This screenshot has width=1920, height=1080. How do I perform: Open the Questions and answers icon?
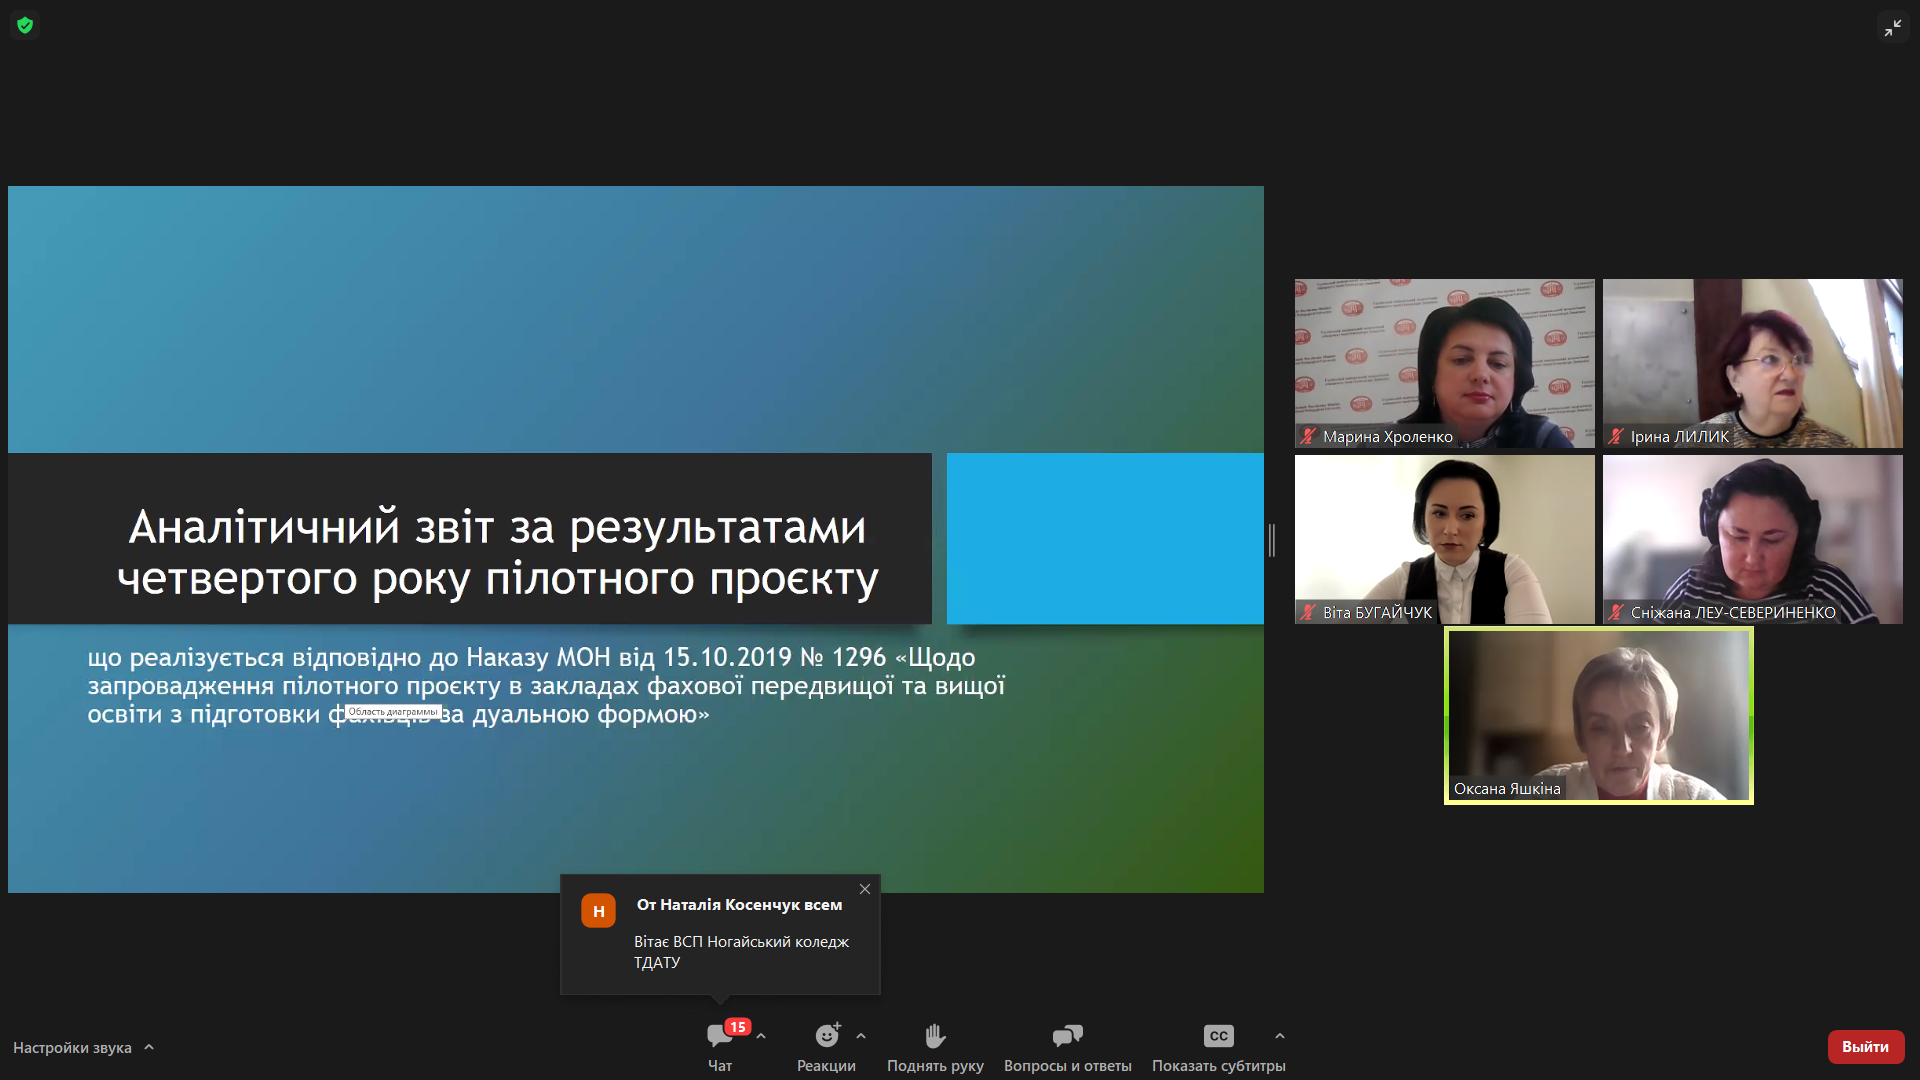tap(1067, 1036)
